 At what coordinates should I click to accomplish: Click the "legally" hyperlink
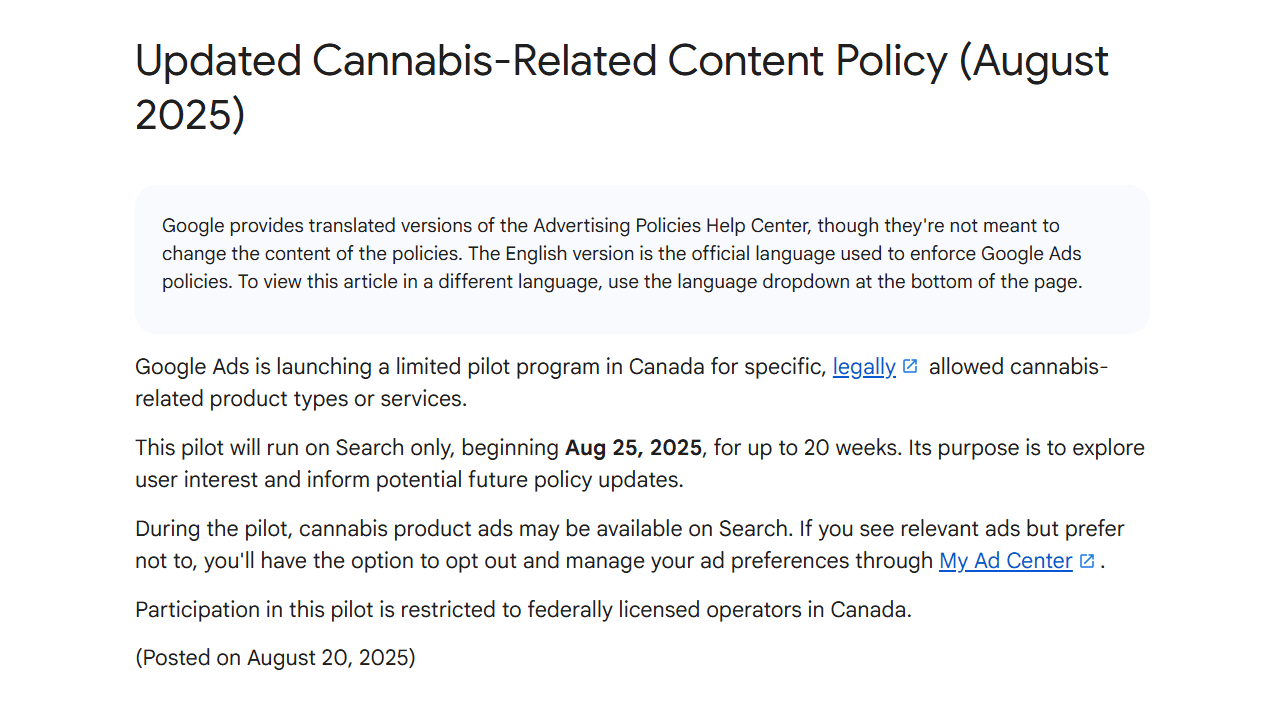point(864,367)
